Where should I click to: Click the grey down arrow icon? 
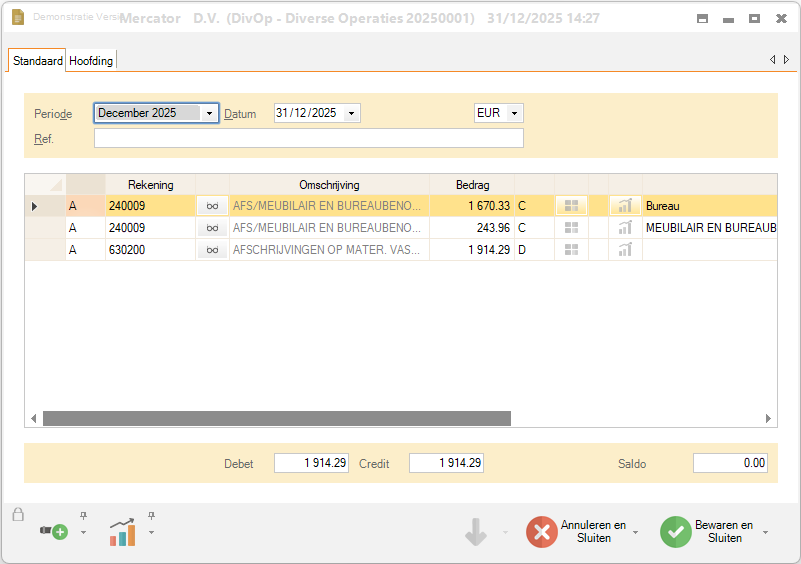476,532
